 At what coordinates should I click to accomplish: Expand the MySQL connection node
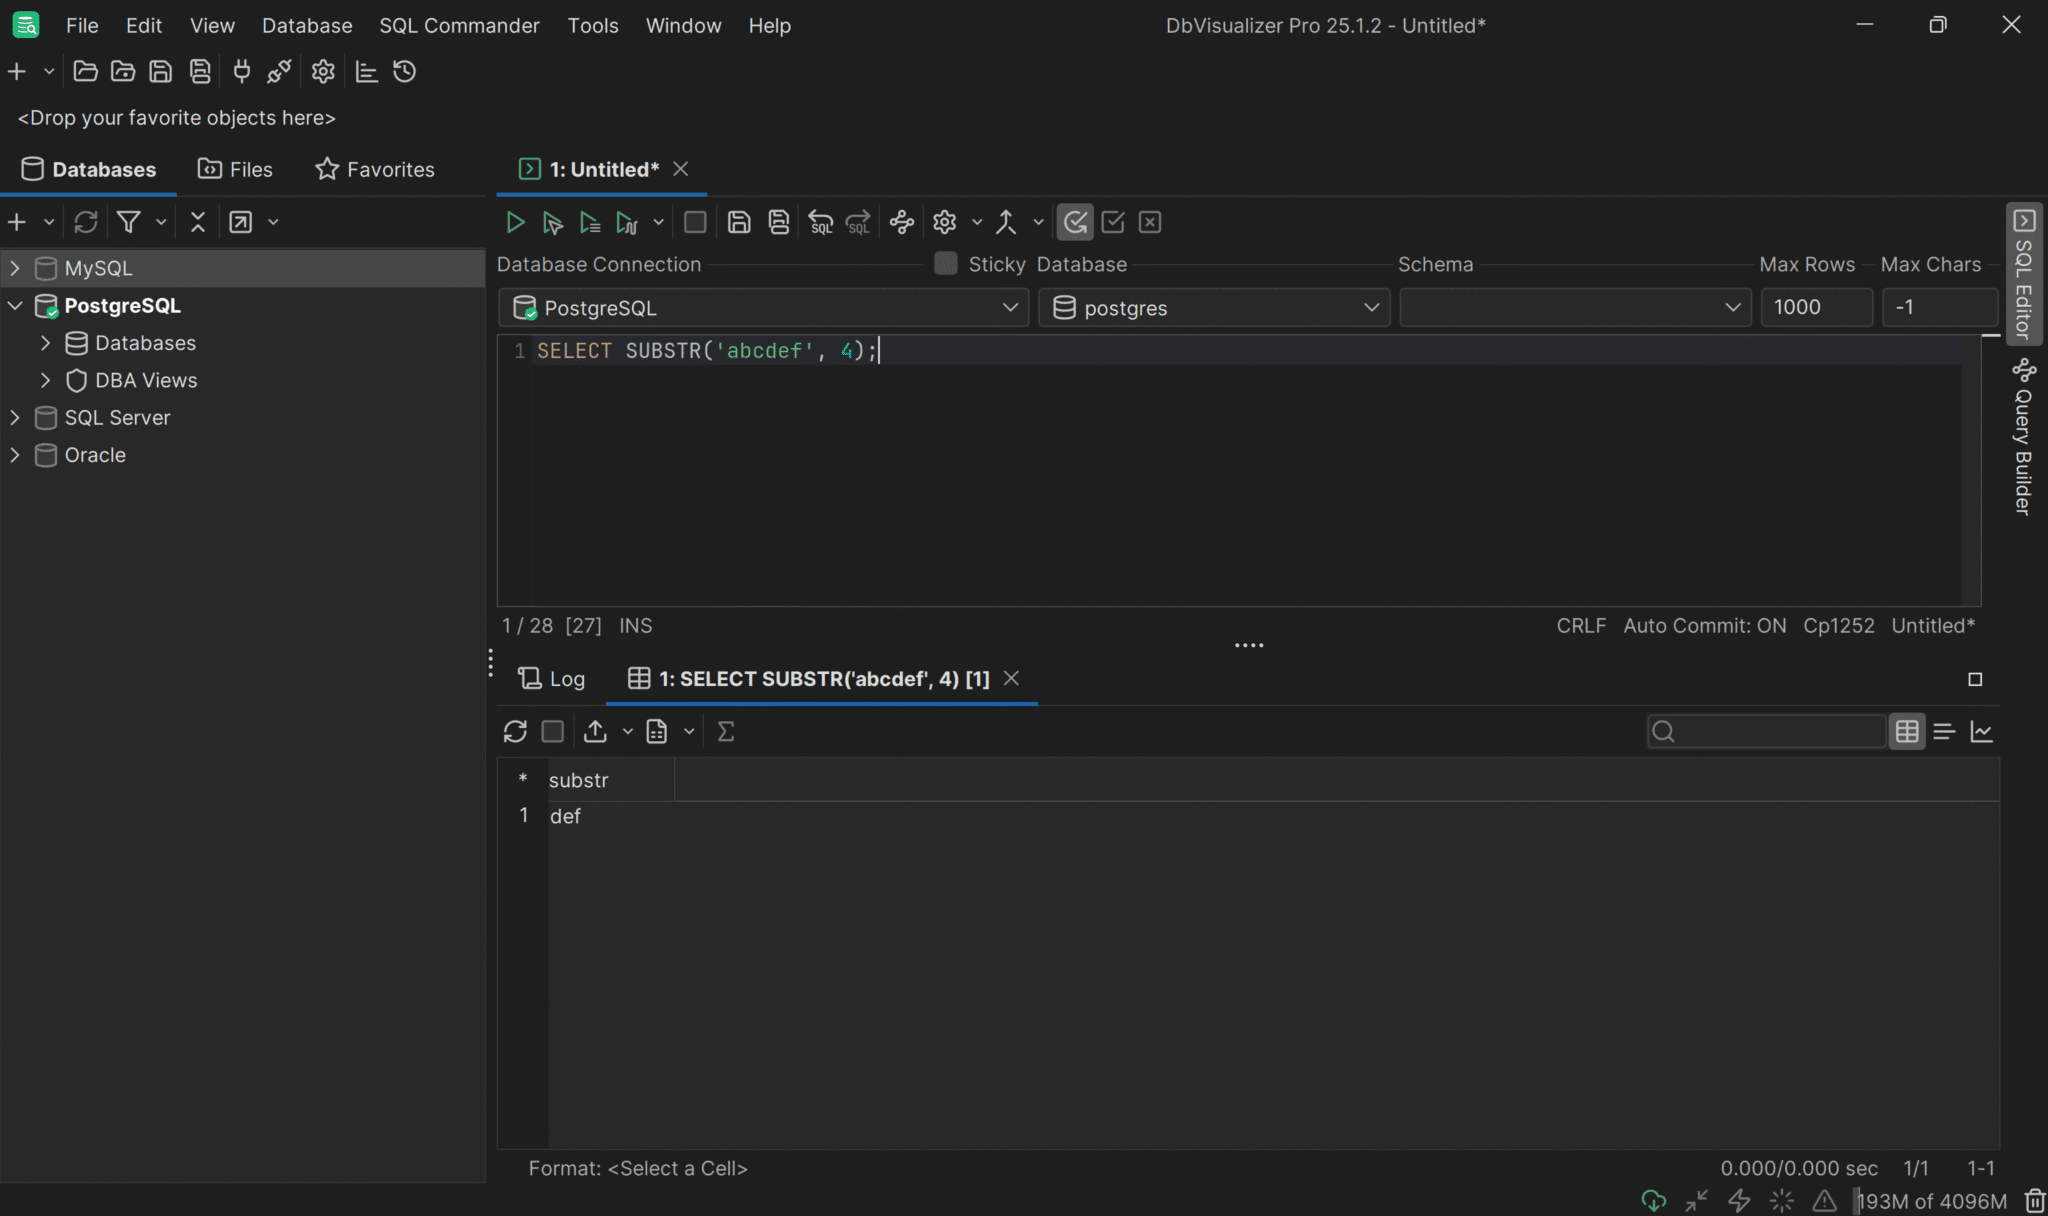[x=15, y=268]
